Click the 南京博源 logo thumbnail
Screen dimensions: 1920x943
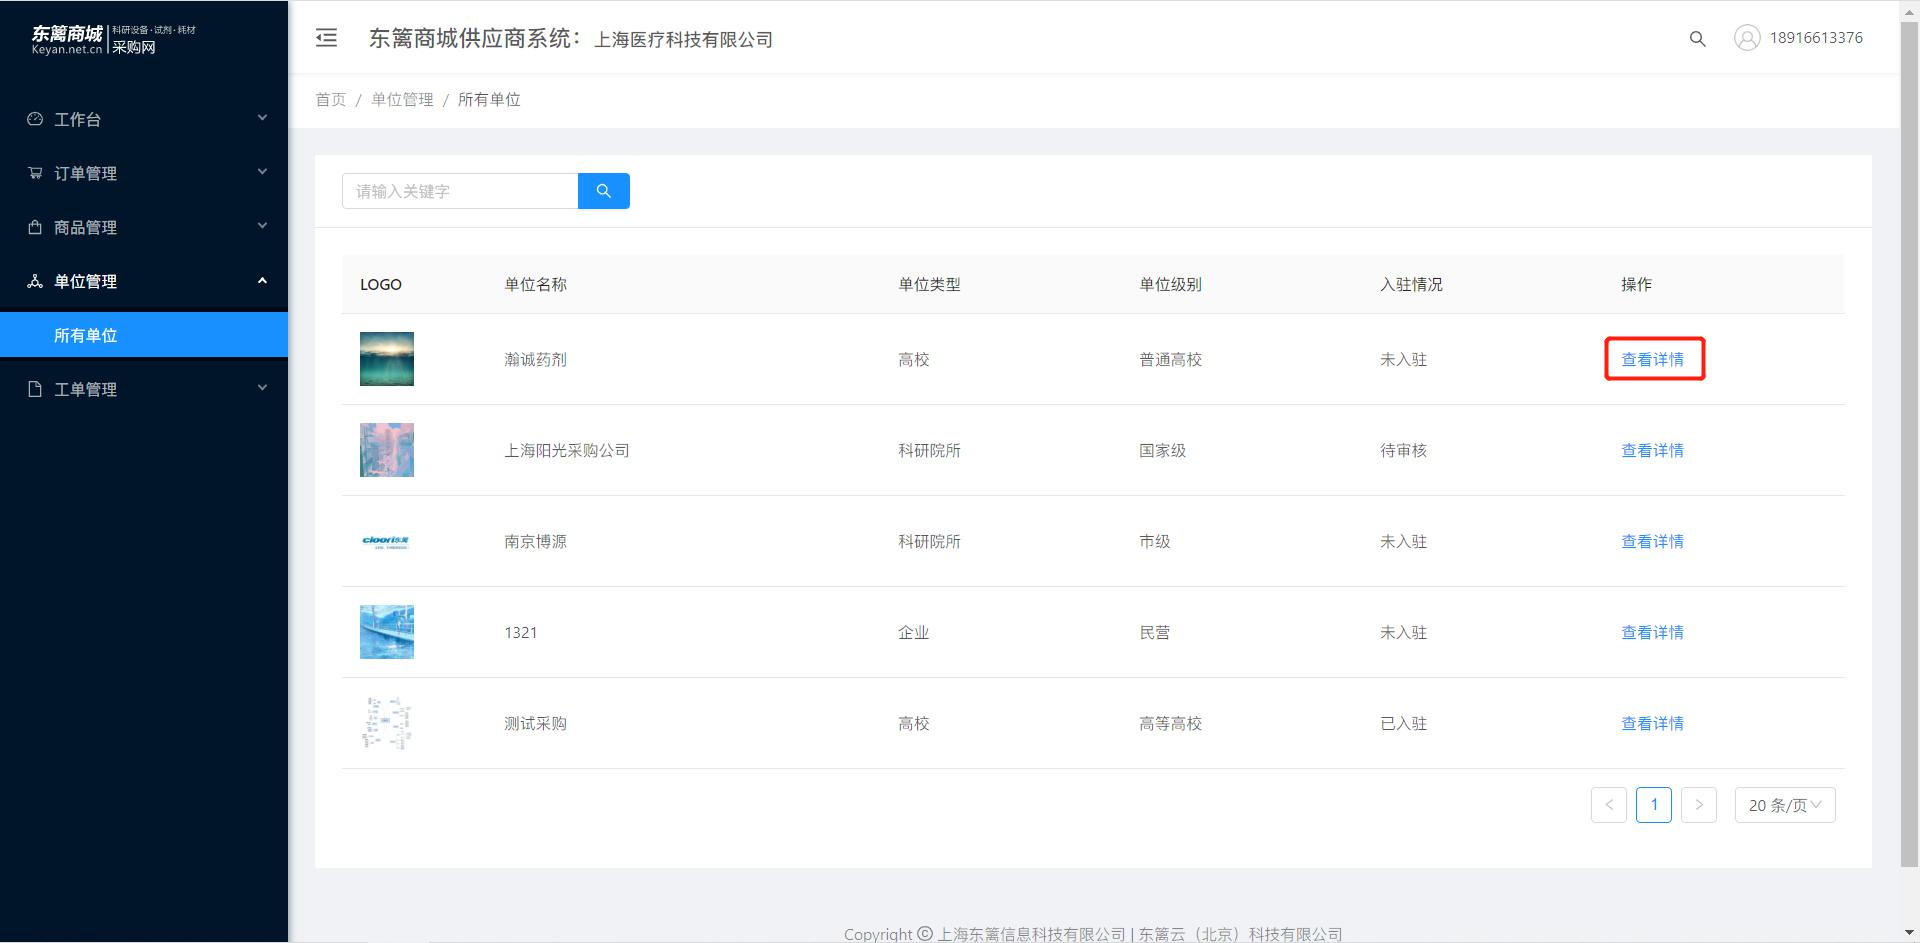[386, 541]
